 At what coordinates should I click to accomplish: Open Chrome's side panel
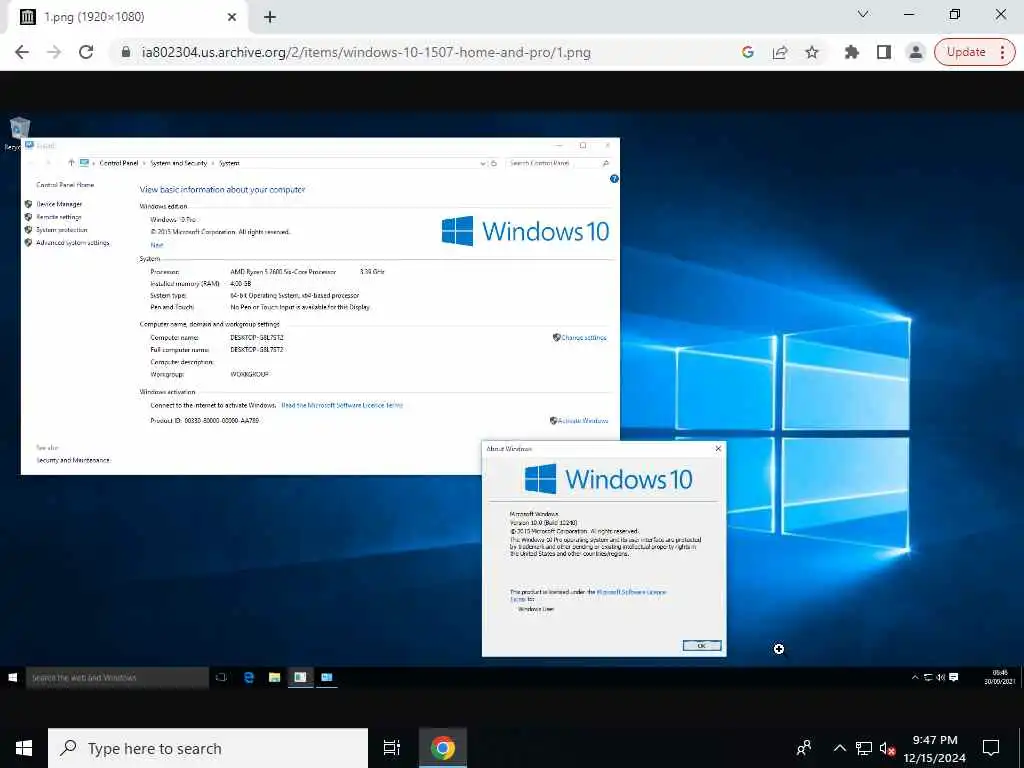tap(884, 52)
